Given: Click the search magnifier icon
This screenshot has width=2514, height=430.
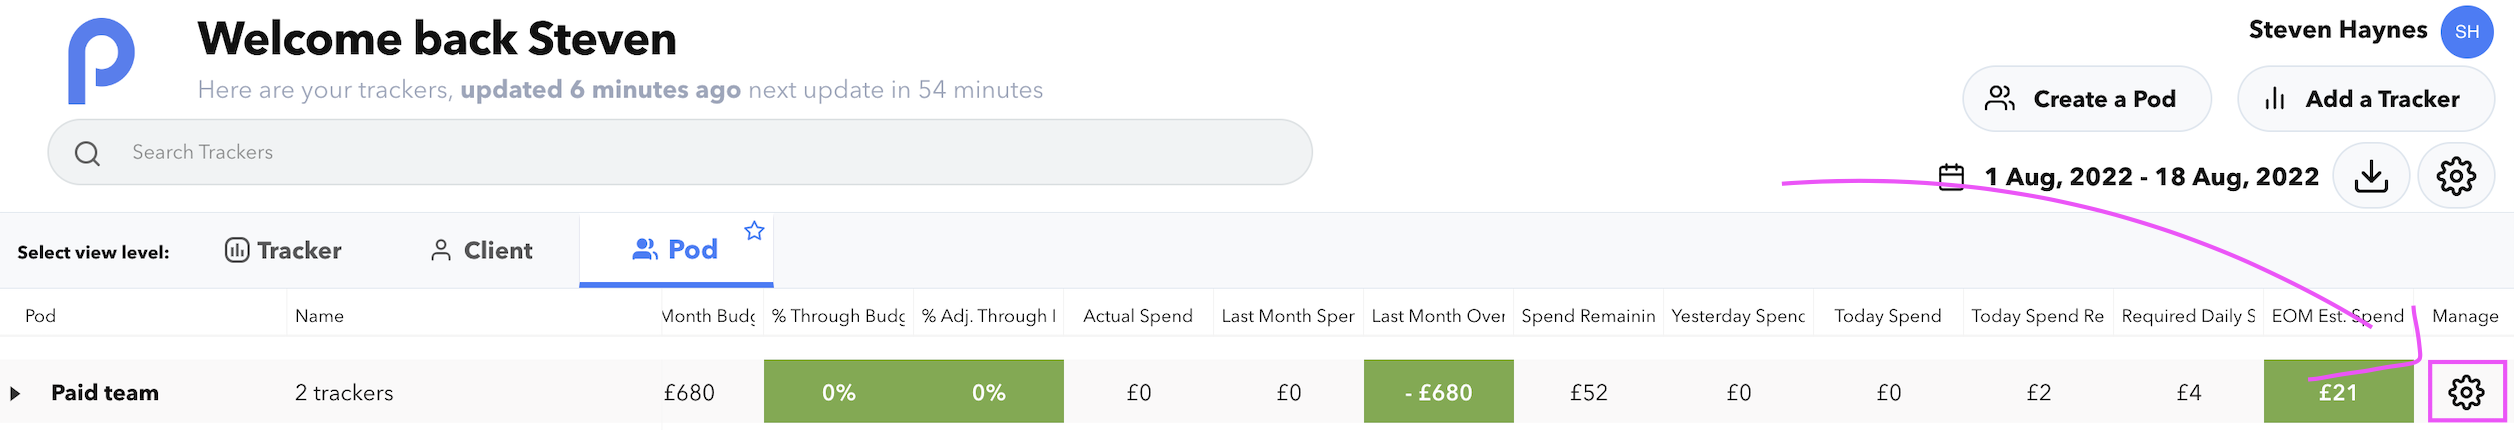Looking at the screenshot, I should 87,153.
